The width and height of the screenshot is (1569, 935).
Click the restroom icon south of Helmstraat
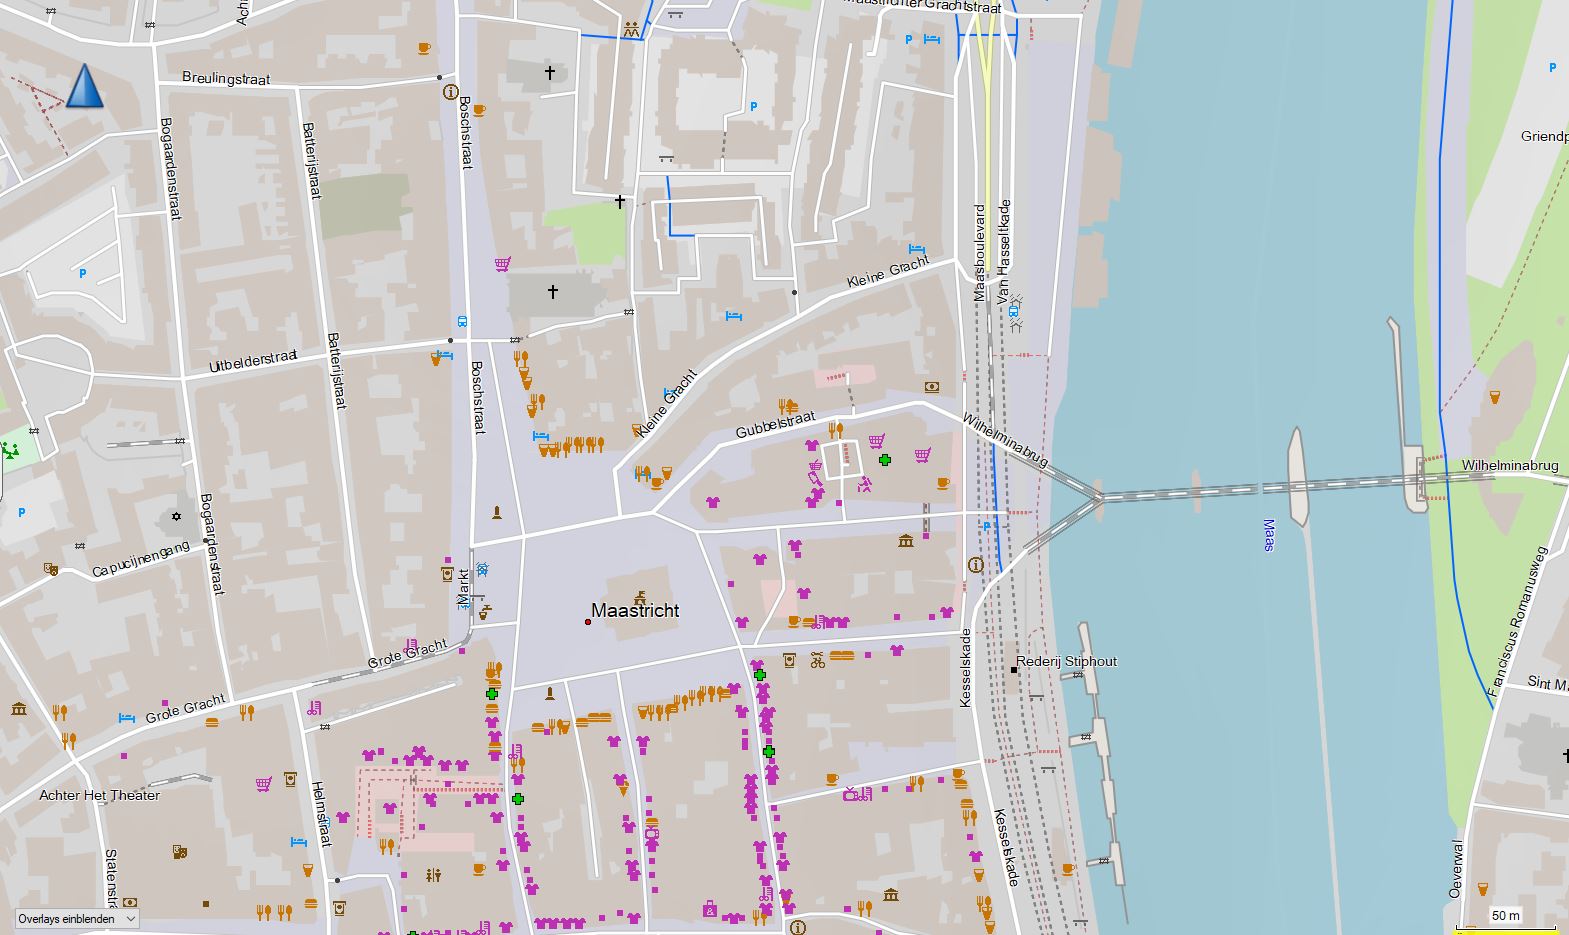click(433, 875)
